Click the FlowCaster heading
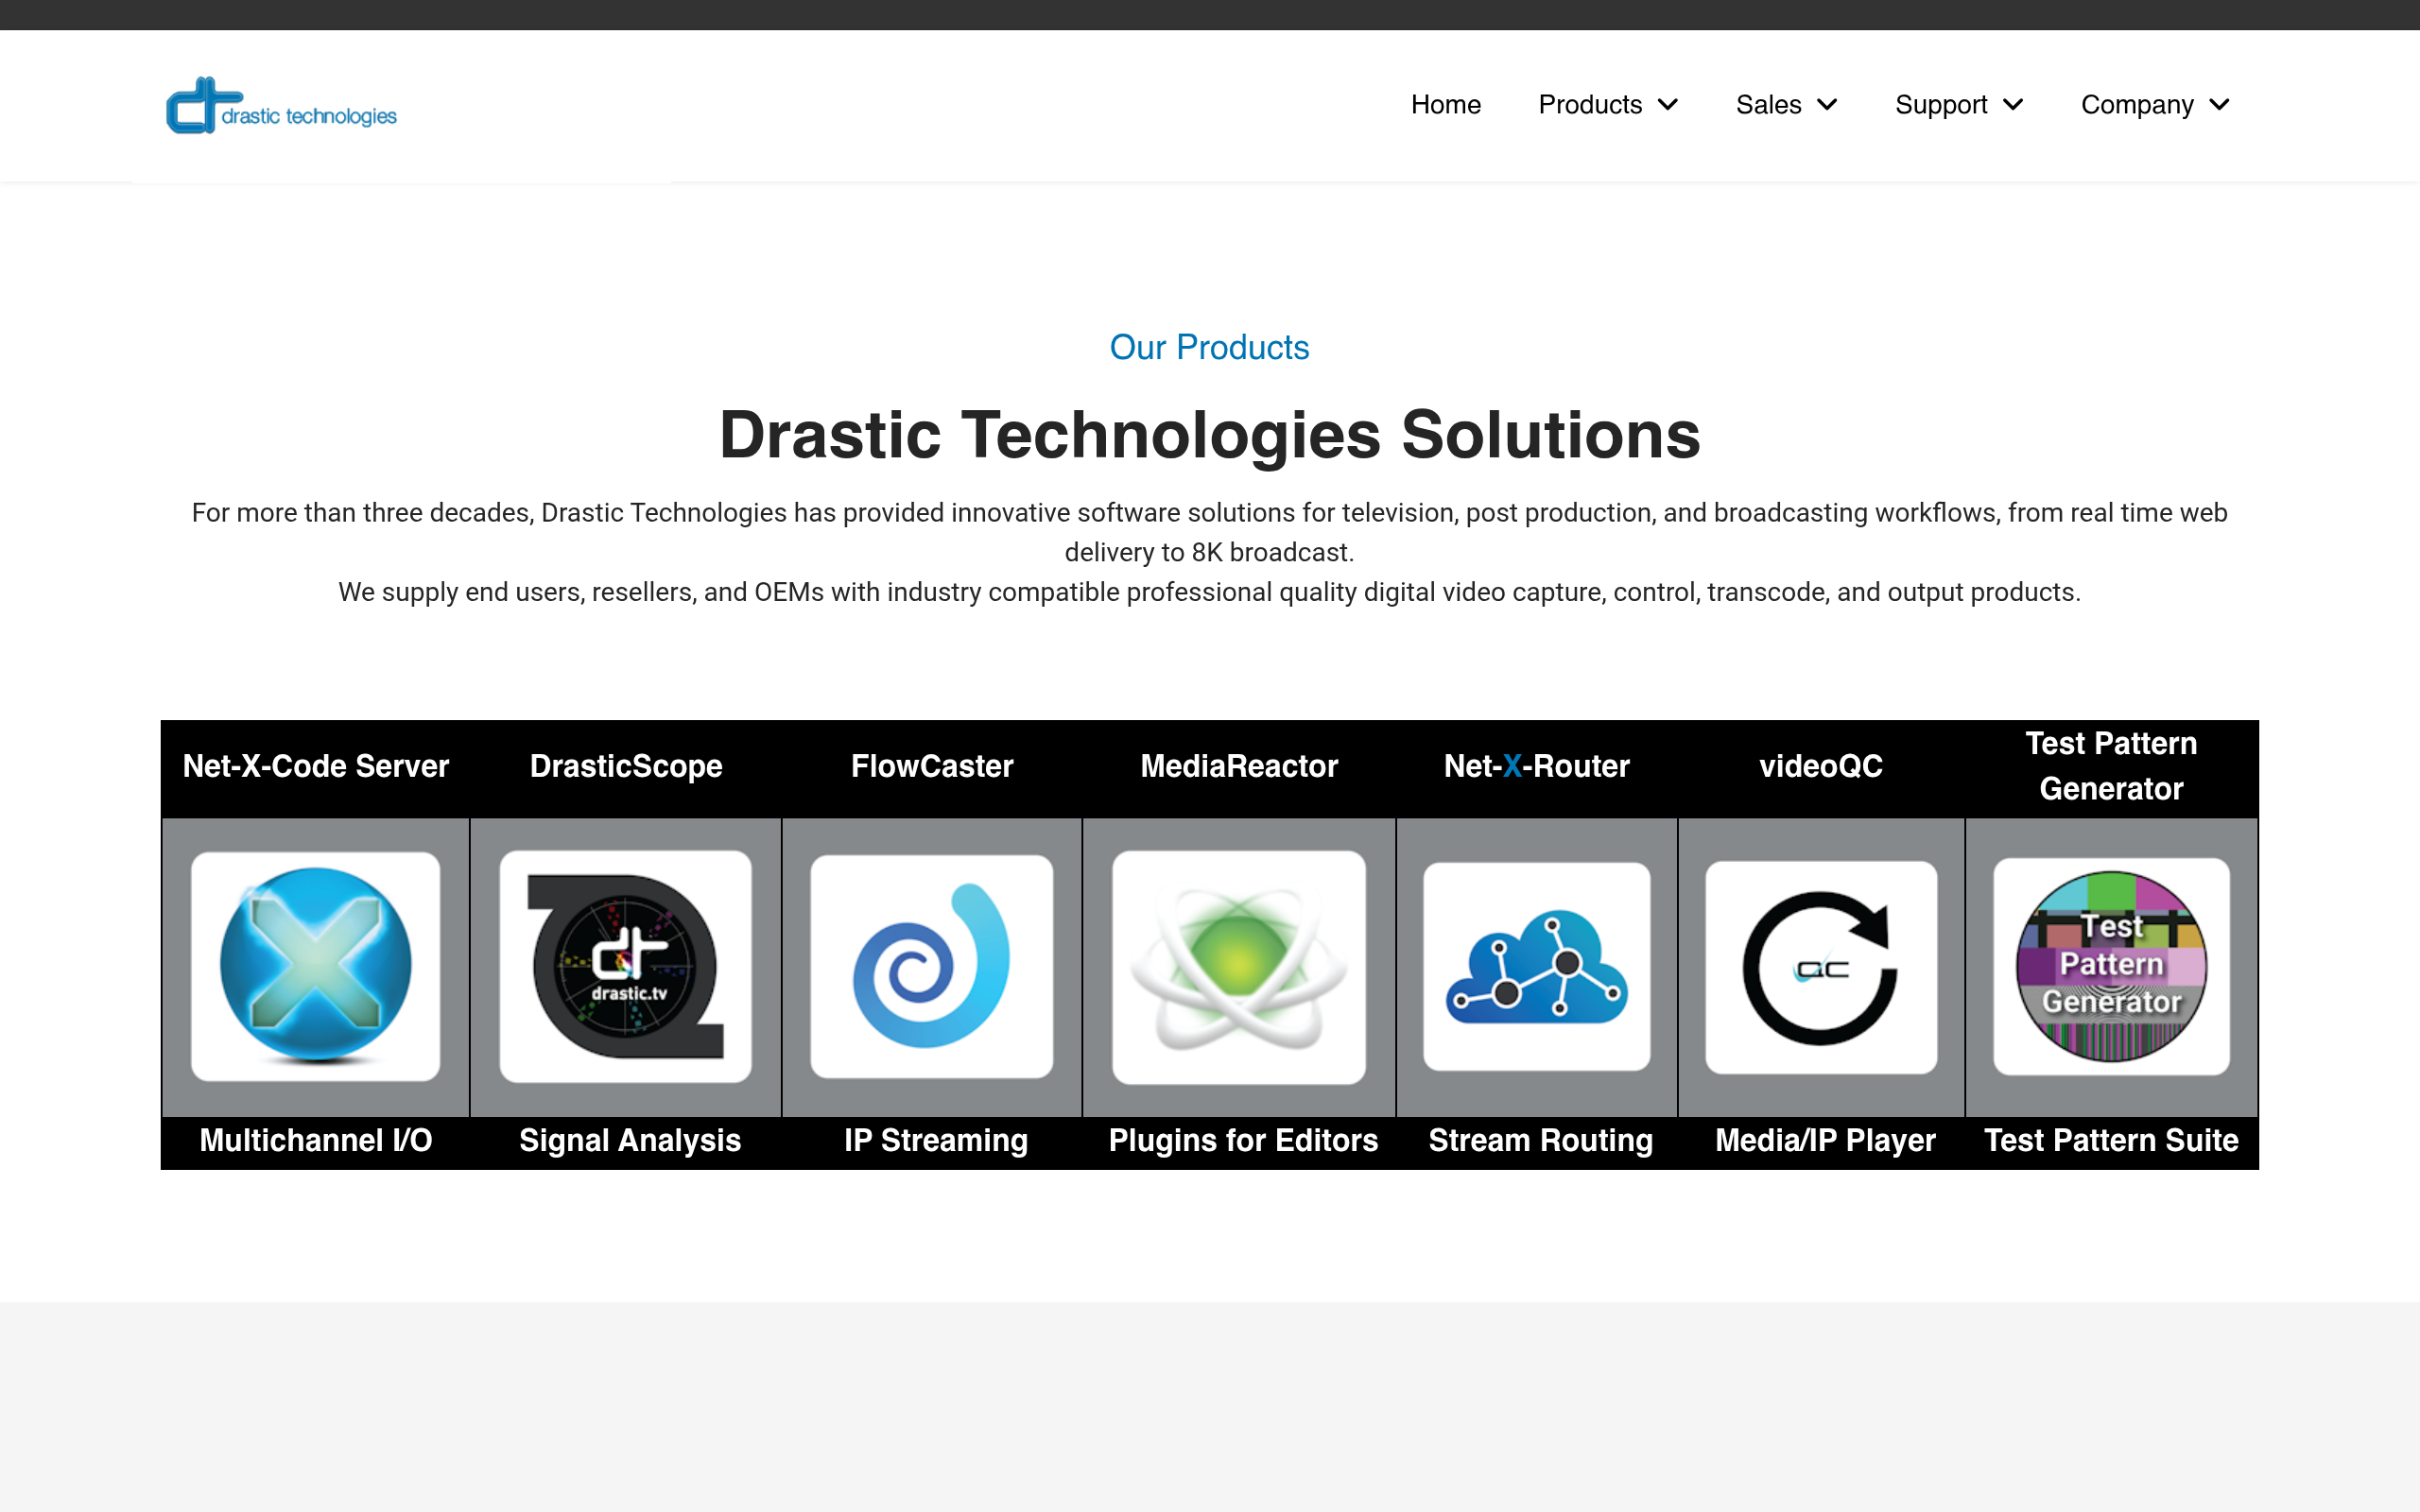The image size is (2420, 1512). pyautogui.click(x=932, y=766)
